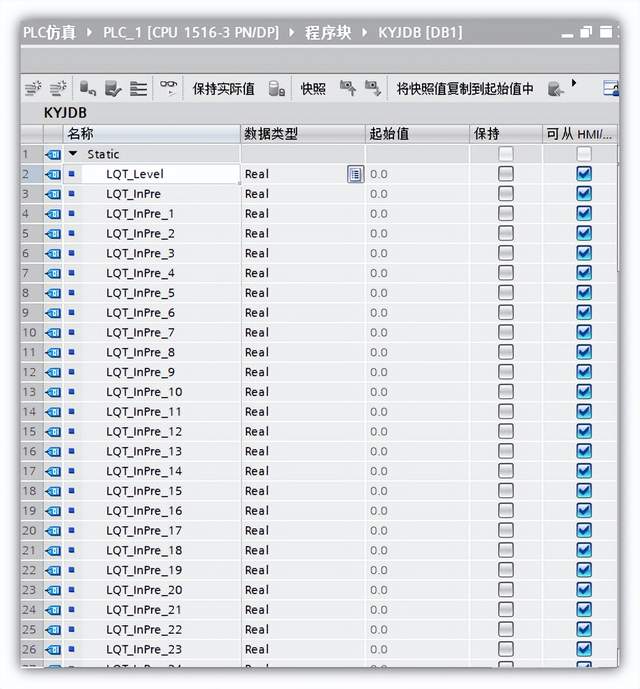Click icon right of 将快照值复制到起始值中

[x=556, y=89]
